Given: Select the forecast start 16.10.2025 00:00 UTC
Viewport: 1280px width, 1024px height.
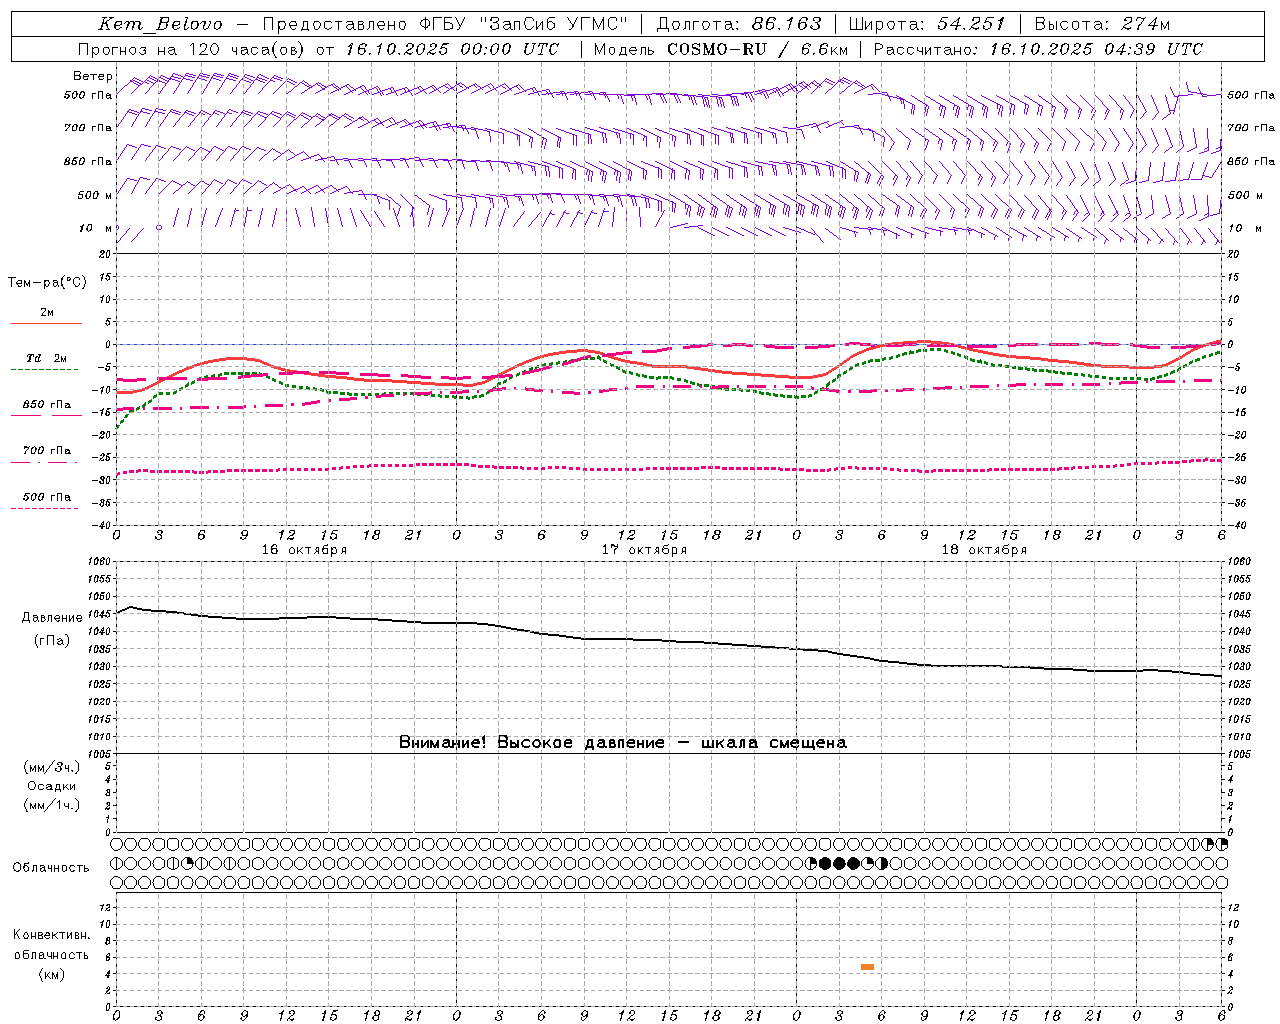Looking at the screenshot, I should tap(452, 49).
